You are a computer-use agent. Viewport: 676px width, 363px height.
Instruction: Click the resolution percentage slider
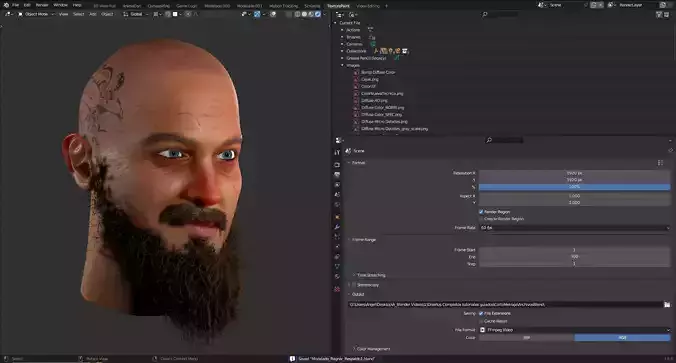(x=575, y=187)
